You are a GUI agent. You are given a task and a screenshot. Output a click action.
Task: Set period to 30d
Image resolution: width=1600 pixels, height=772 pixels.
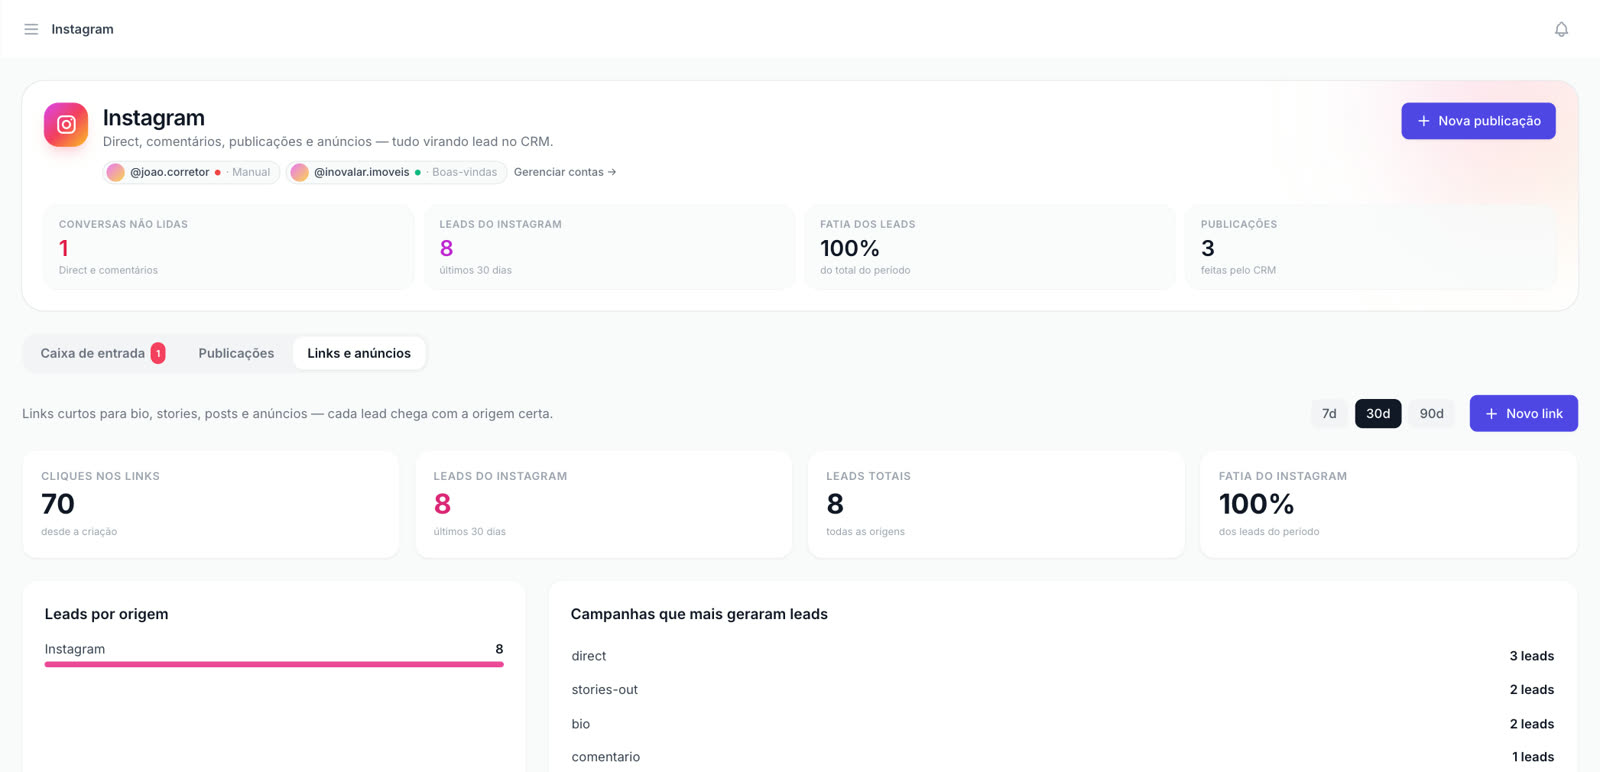click(1378, 414)
